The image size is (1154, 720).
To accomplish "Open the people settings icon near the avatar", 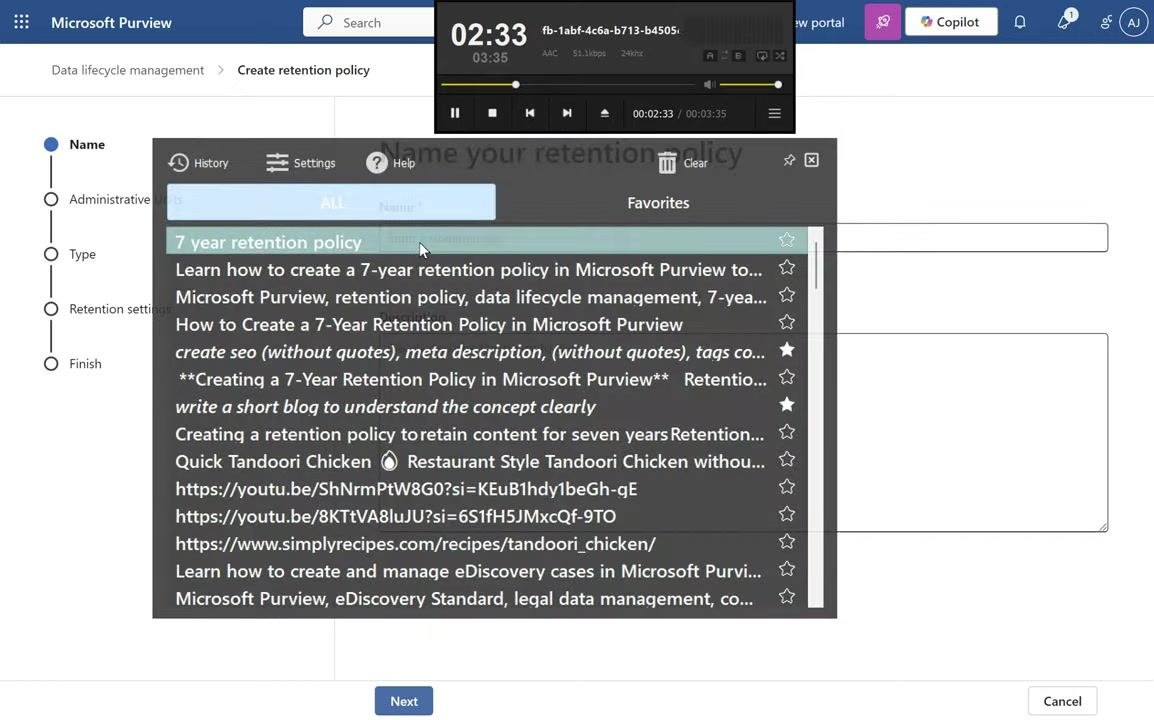I will pos(1105,22).
